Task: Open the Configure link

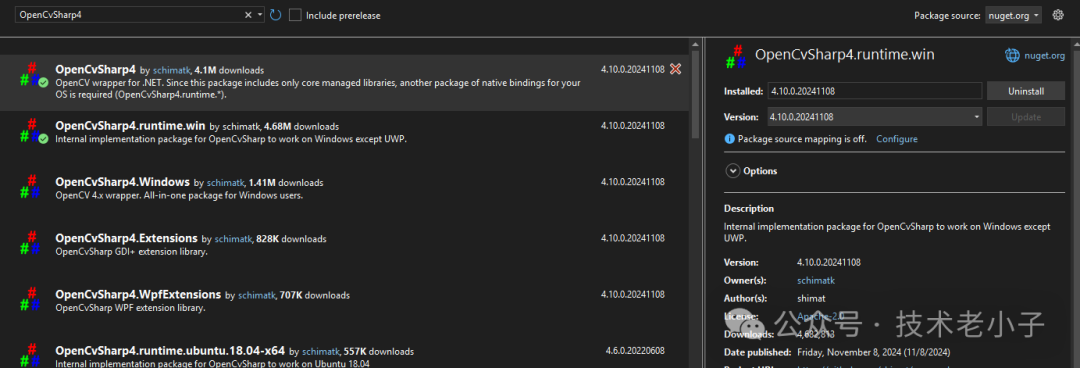Action: [897, 139]
